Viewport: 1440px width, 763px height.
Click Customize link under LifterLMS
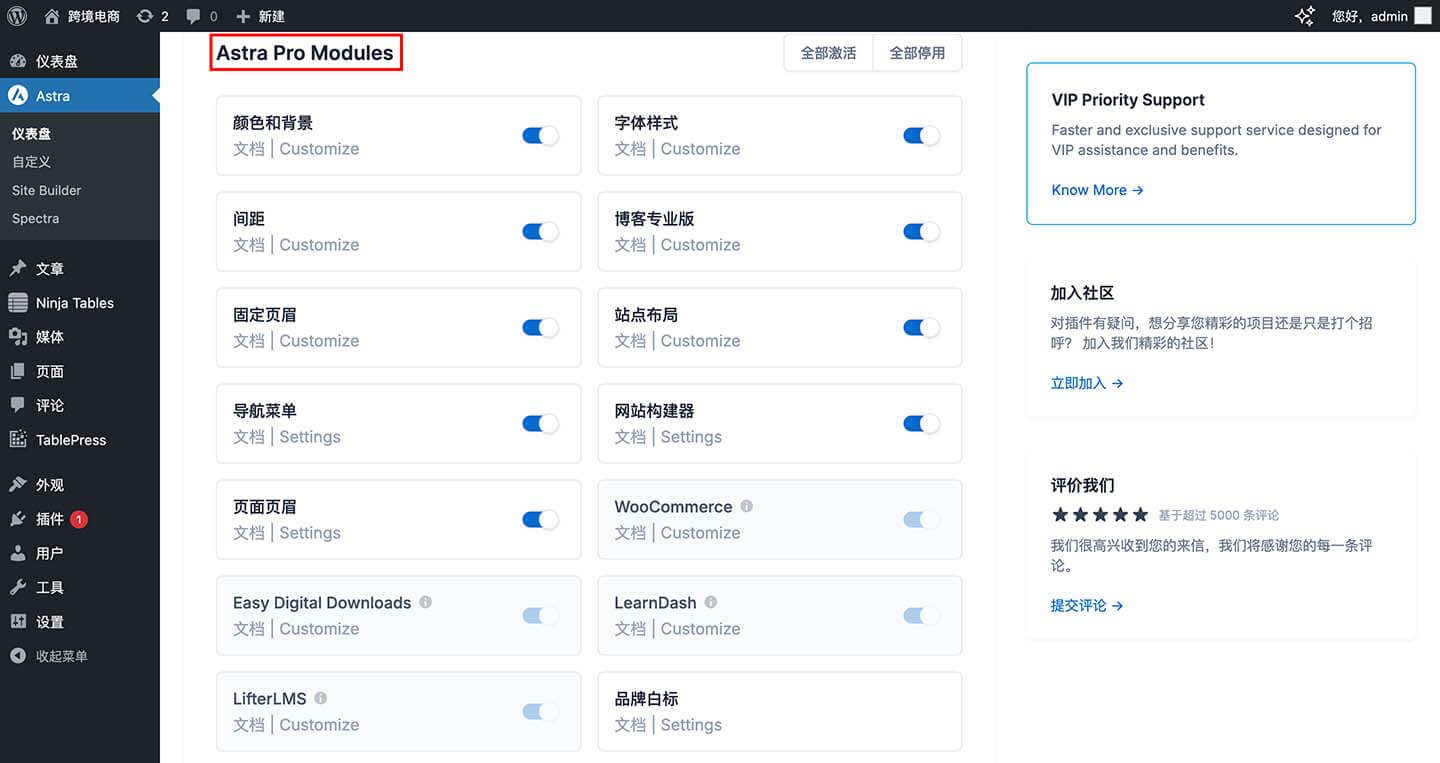(x=319, y=725)
